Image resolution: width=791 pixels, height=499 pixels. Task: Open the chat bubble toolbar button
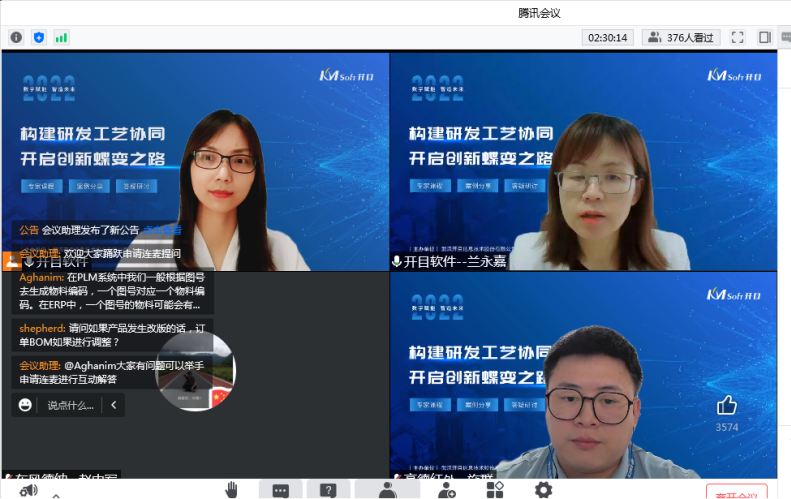tap(280, 490)
